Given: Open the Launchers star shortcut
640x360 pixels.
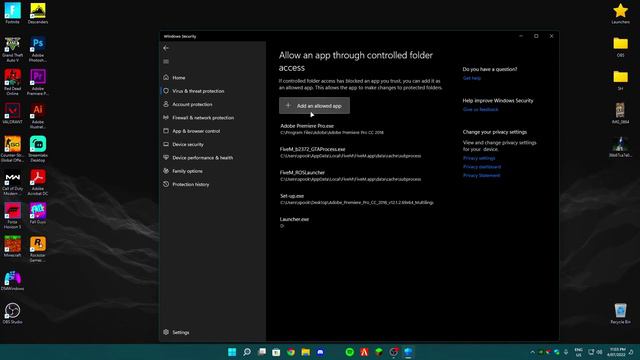Looking at the screenshot, I should 620,13.
